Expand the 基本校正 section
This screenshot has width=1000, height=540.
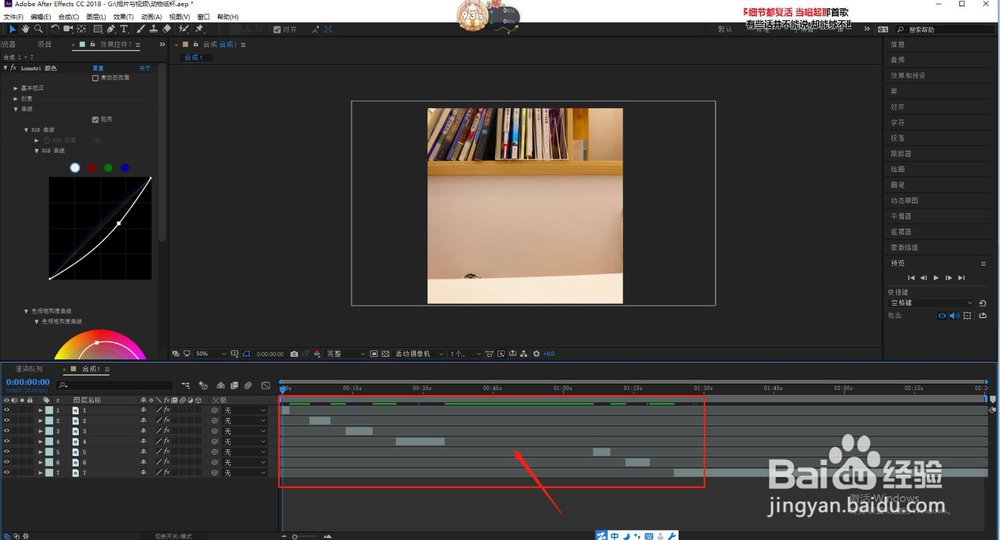15,88
